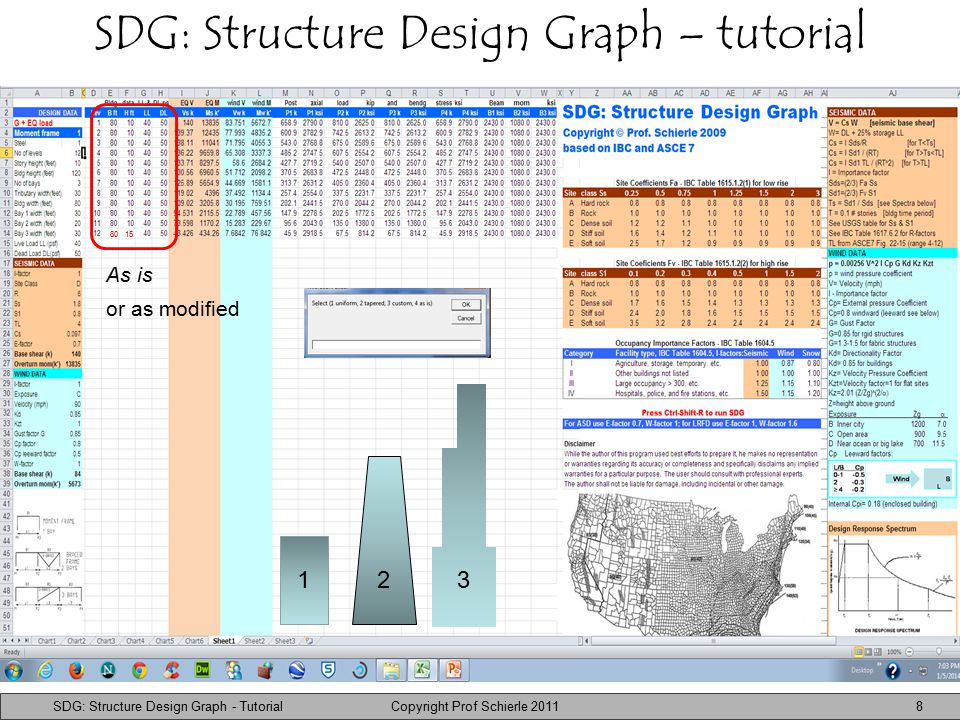The image size is (960, 720).
Task: Show hidden system tray icons
Action: click(x=911, y=671)
